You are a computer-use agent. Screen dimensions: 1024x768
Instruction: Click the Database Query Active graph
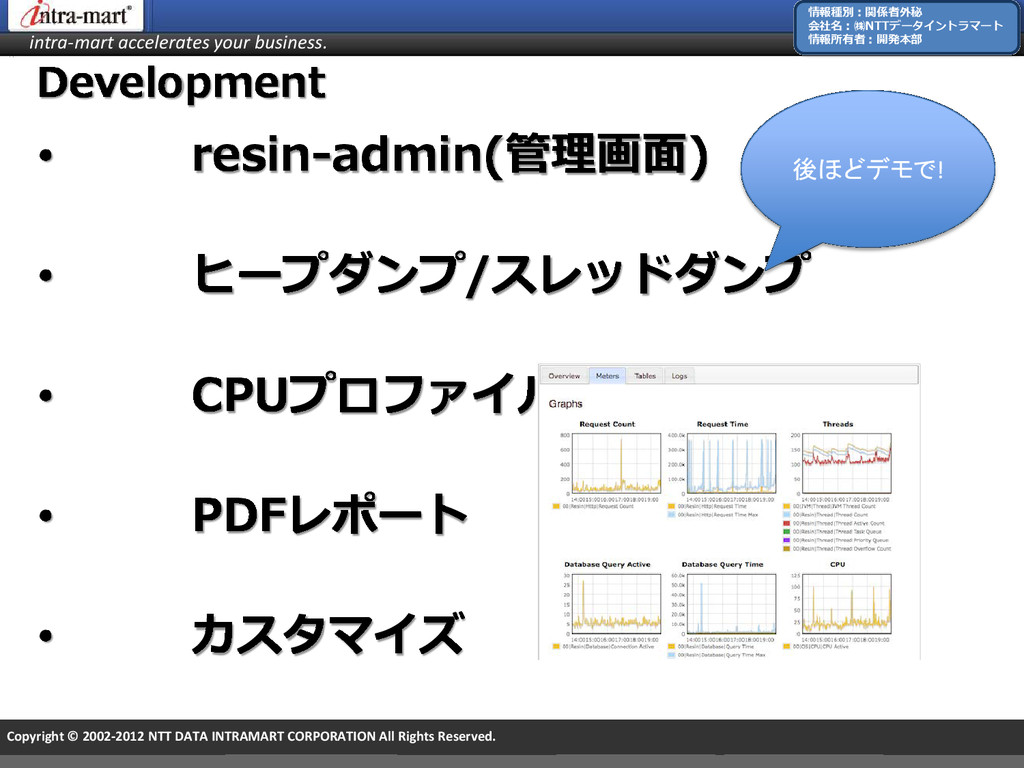(616, 603)
